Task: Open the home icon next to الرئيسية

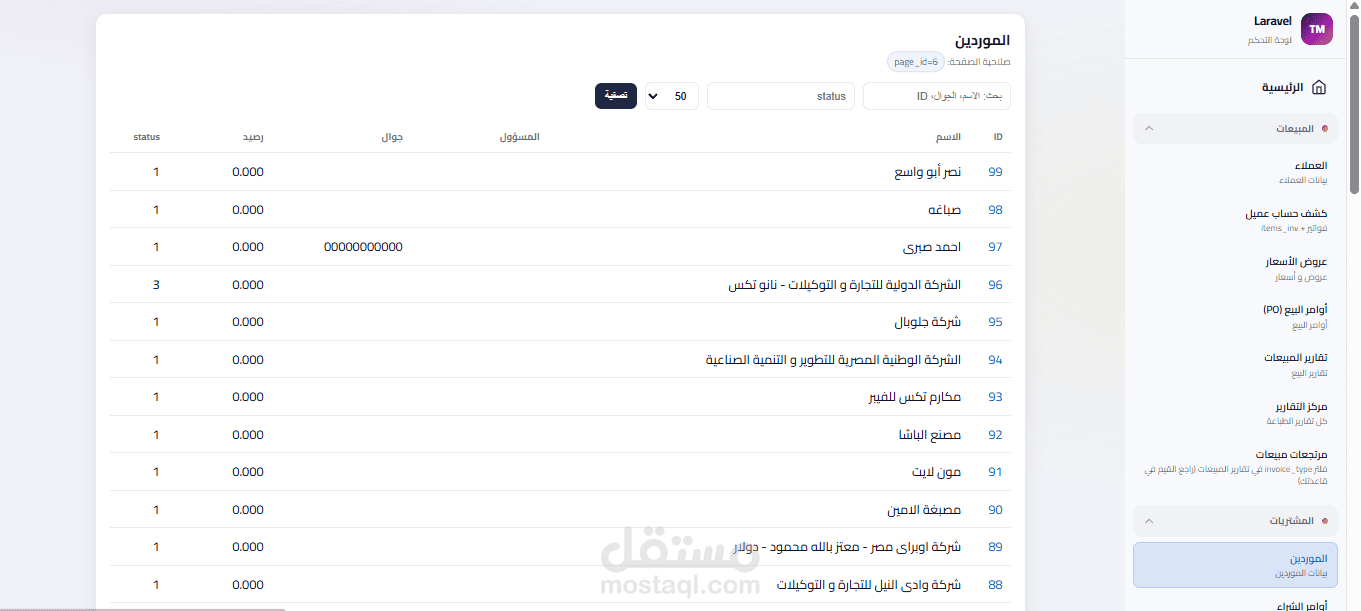Action: [x=1319, y=88]
